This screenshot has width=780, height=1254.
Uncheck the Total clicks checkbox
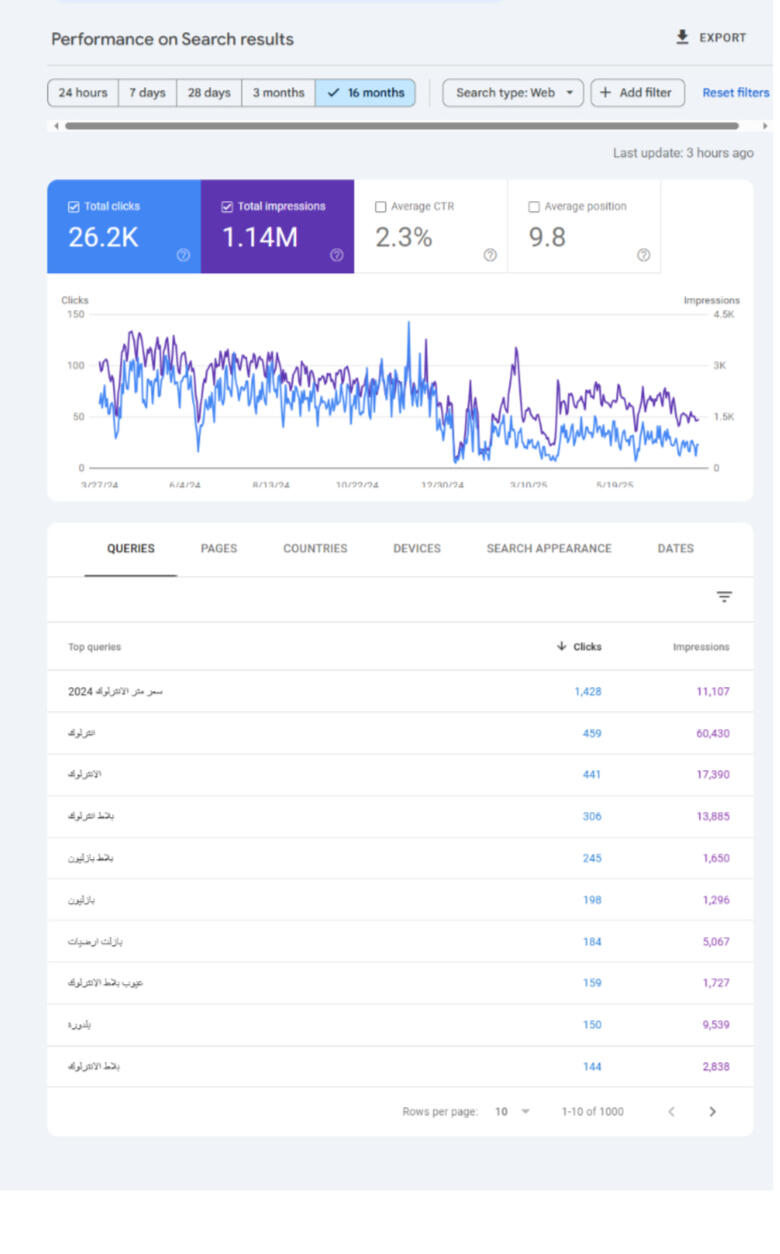(74, 207)
